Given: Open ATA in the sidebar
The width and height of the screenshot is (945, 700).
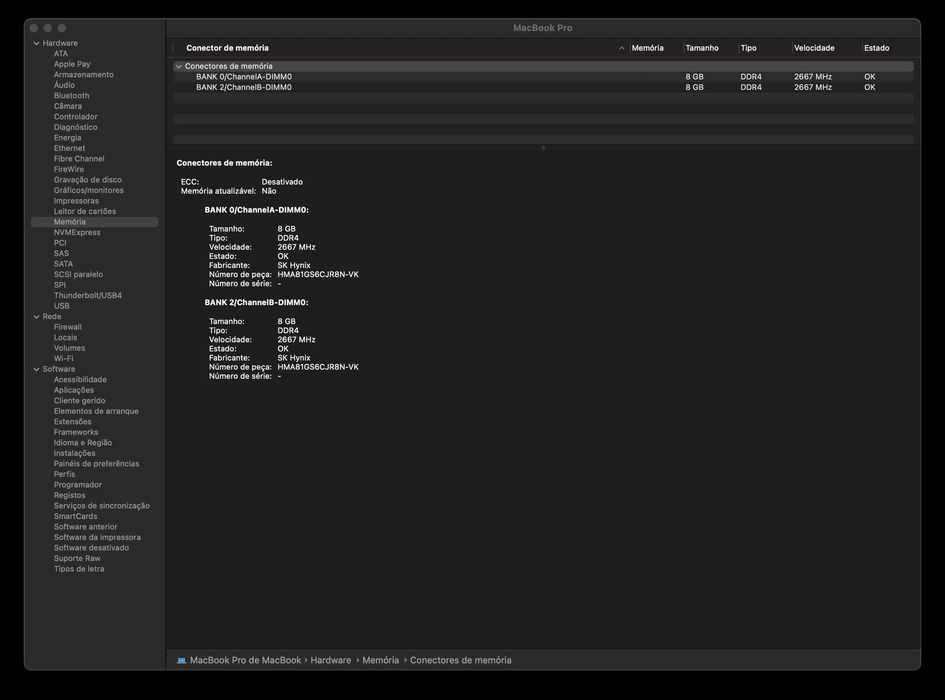Looking at the screenshot, I should (x=61, y=54).
